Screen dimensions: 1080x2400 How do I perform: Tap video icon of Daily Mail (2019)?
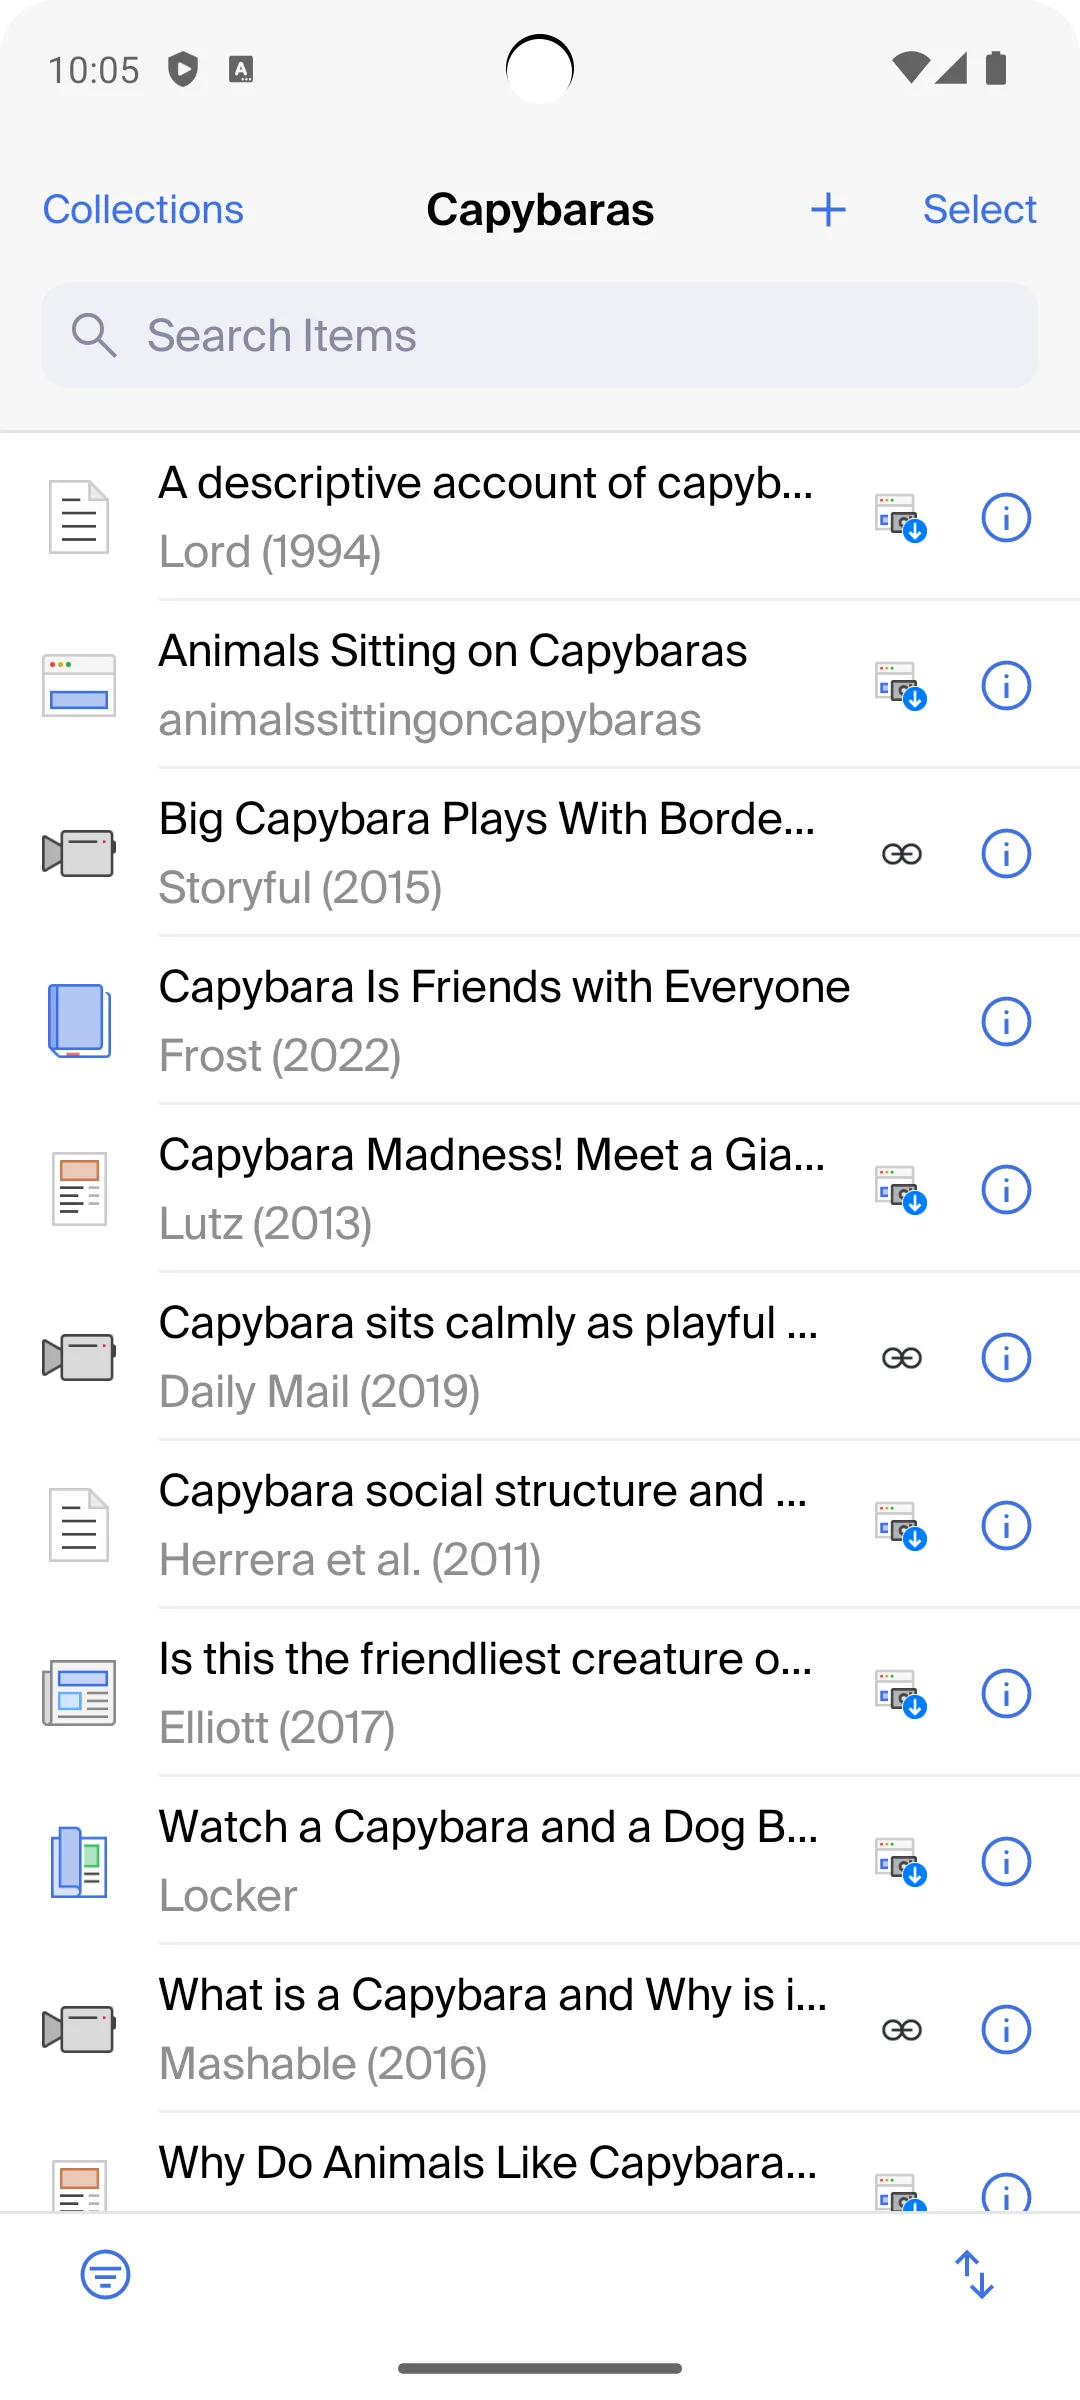click(79, 1358)
